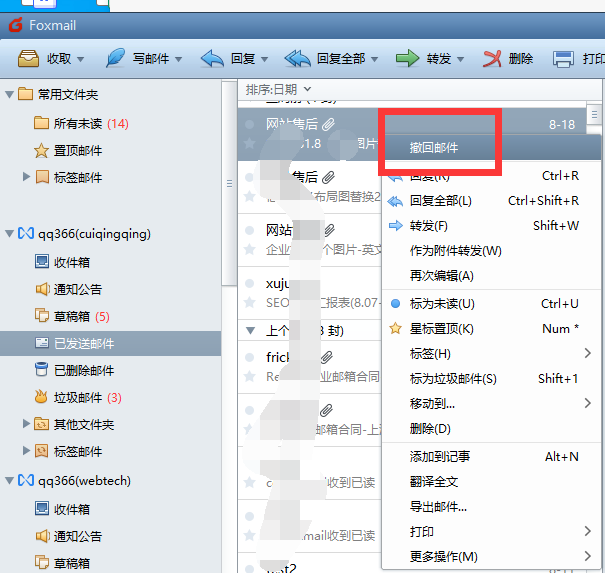Select 标为未读 in the context menu

pyautogui.click(x=442, y=303)
